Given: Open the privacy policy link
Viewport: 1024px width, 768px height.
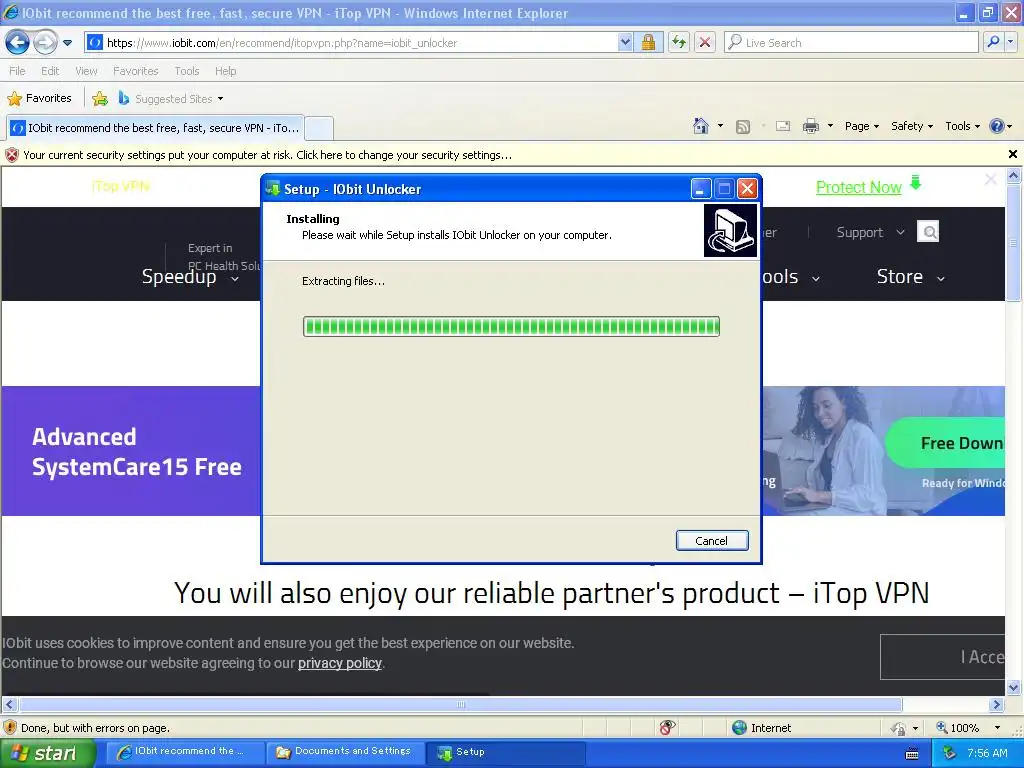Looking at the screenshot, I should [340, 663].
